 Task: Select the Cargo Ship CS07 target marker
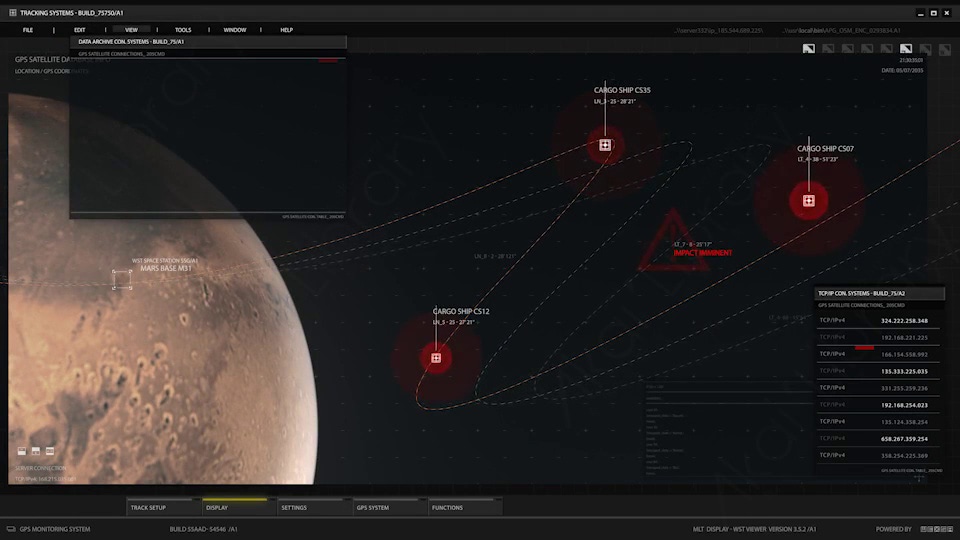809,200
